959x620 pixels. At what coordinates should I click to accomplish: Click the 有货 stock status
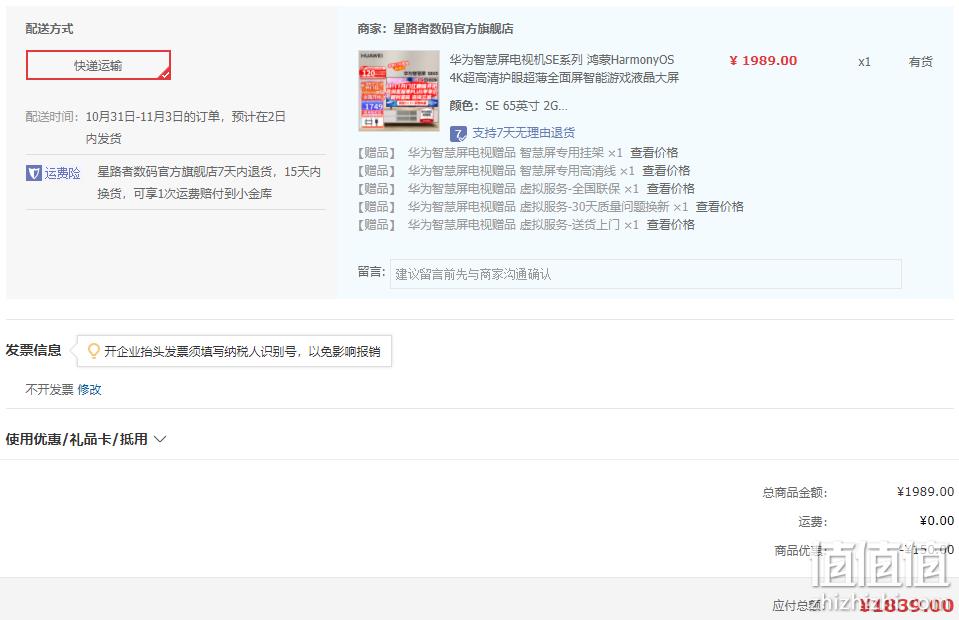click(920, 62)
